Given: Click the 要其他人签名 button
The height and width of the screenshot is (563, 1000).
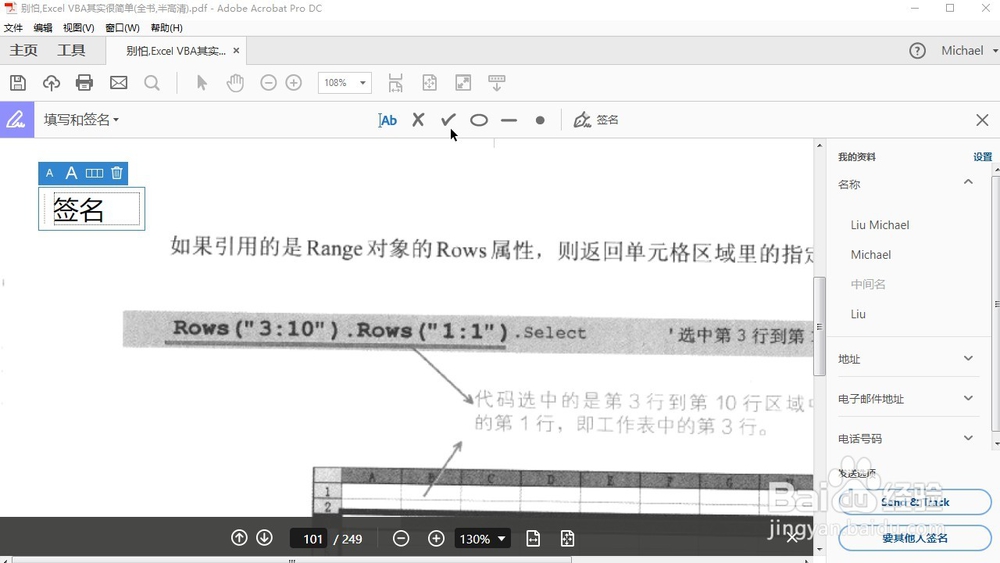Looking at the screenshot, I should tap(915, 538).
